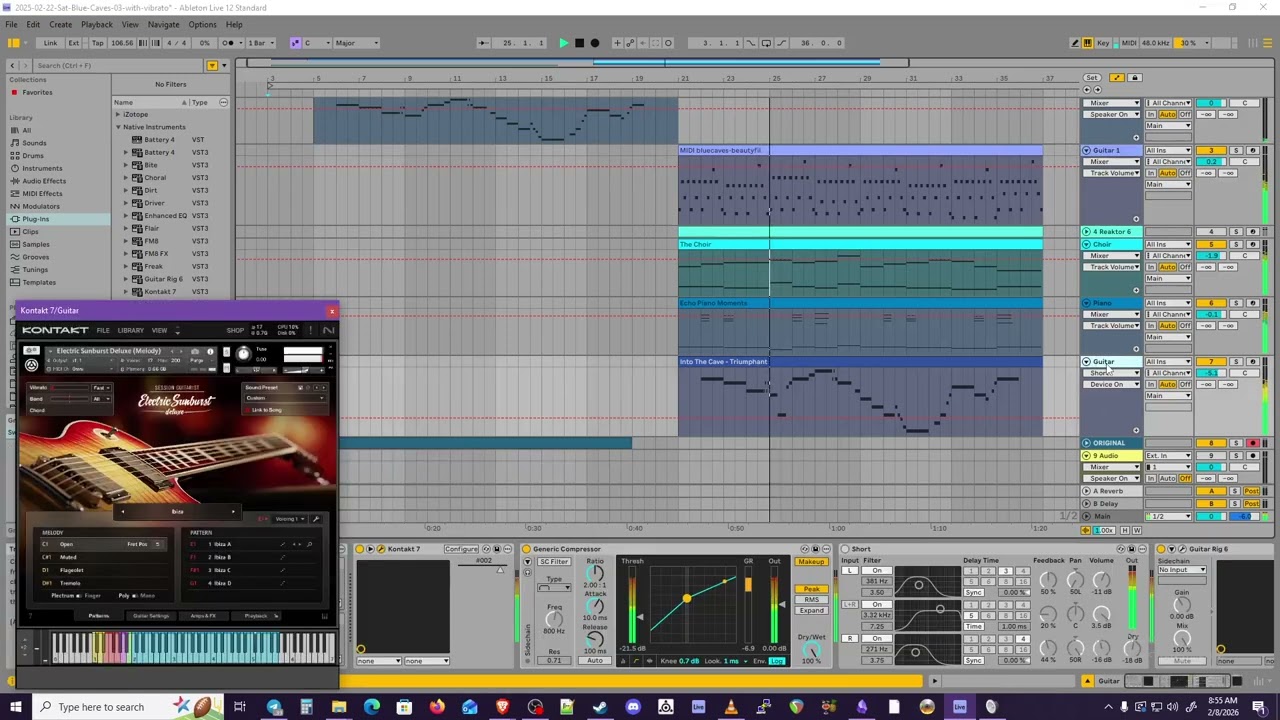
Task: Switch to Amps & FX tab
Action: coord(203,616)
